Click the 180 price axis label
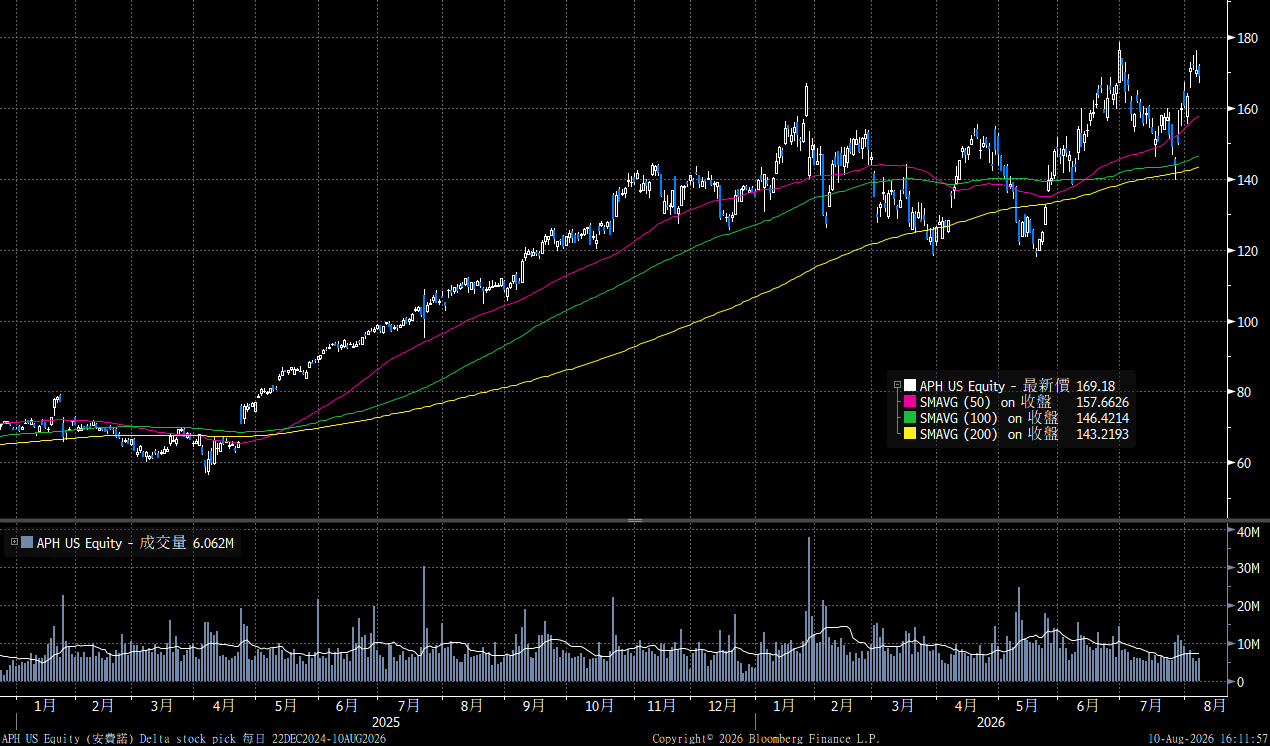 coord(1247,38)
